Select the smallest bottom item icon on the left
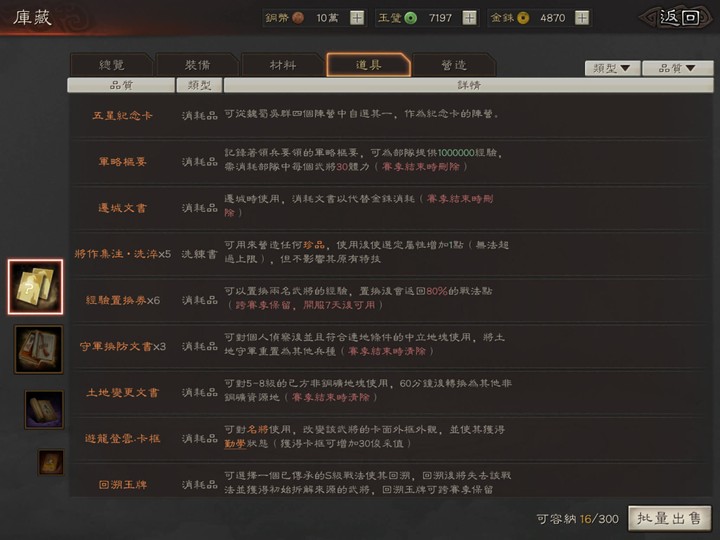 tap(51, 461)
